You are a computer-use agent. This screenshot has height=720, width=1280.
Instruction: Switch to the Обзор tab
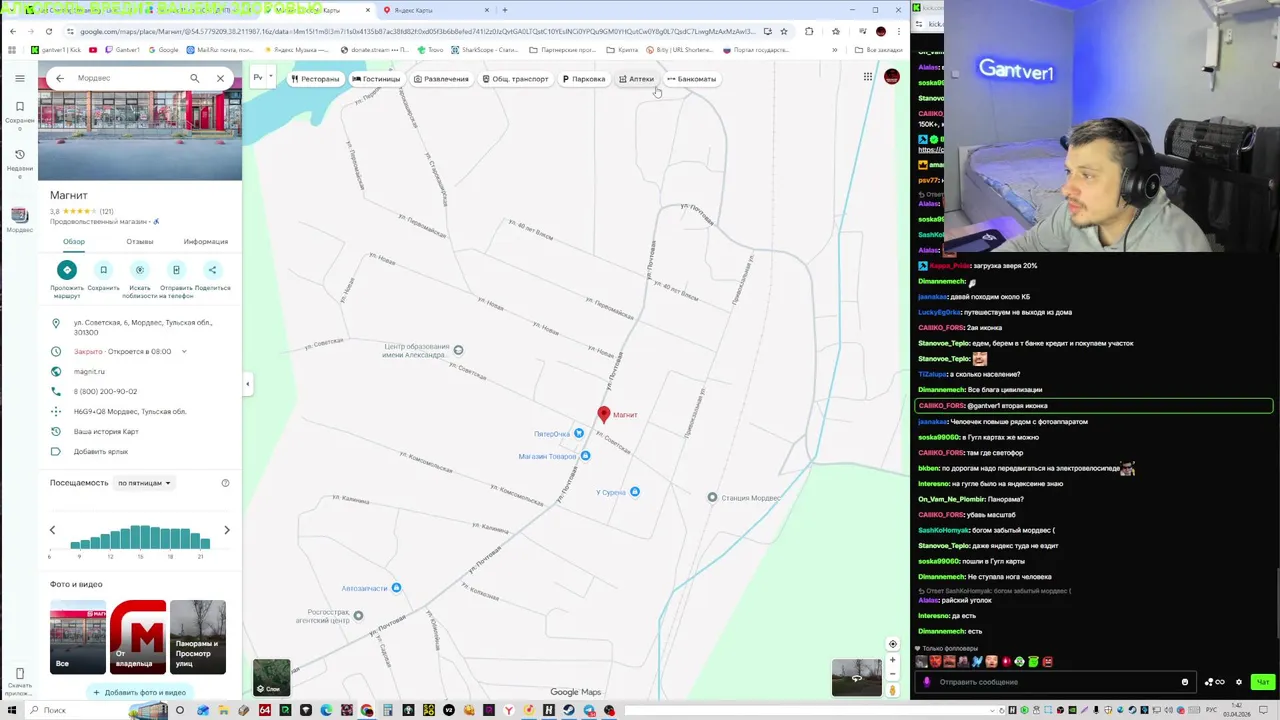click(x=74, y=242)
